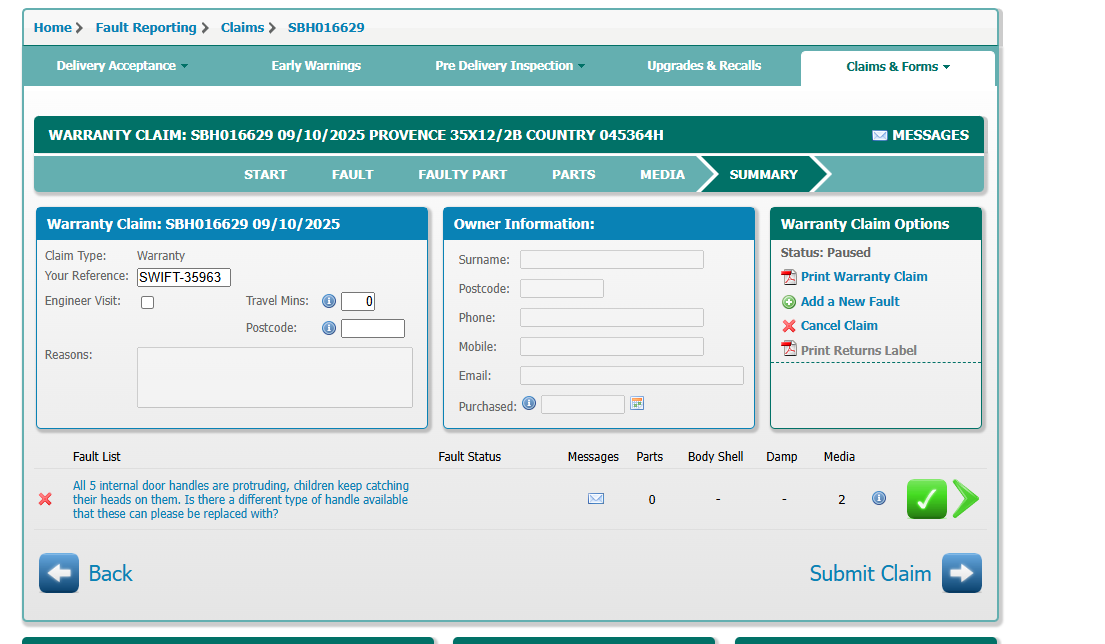Click the Print Returns Label PDF icon

click(789, 349)
